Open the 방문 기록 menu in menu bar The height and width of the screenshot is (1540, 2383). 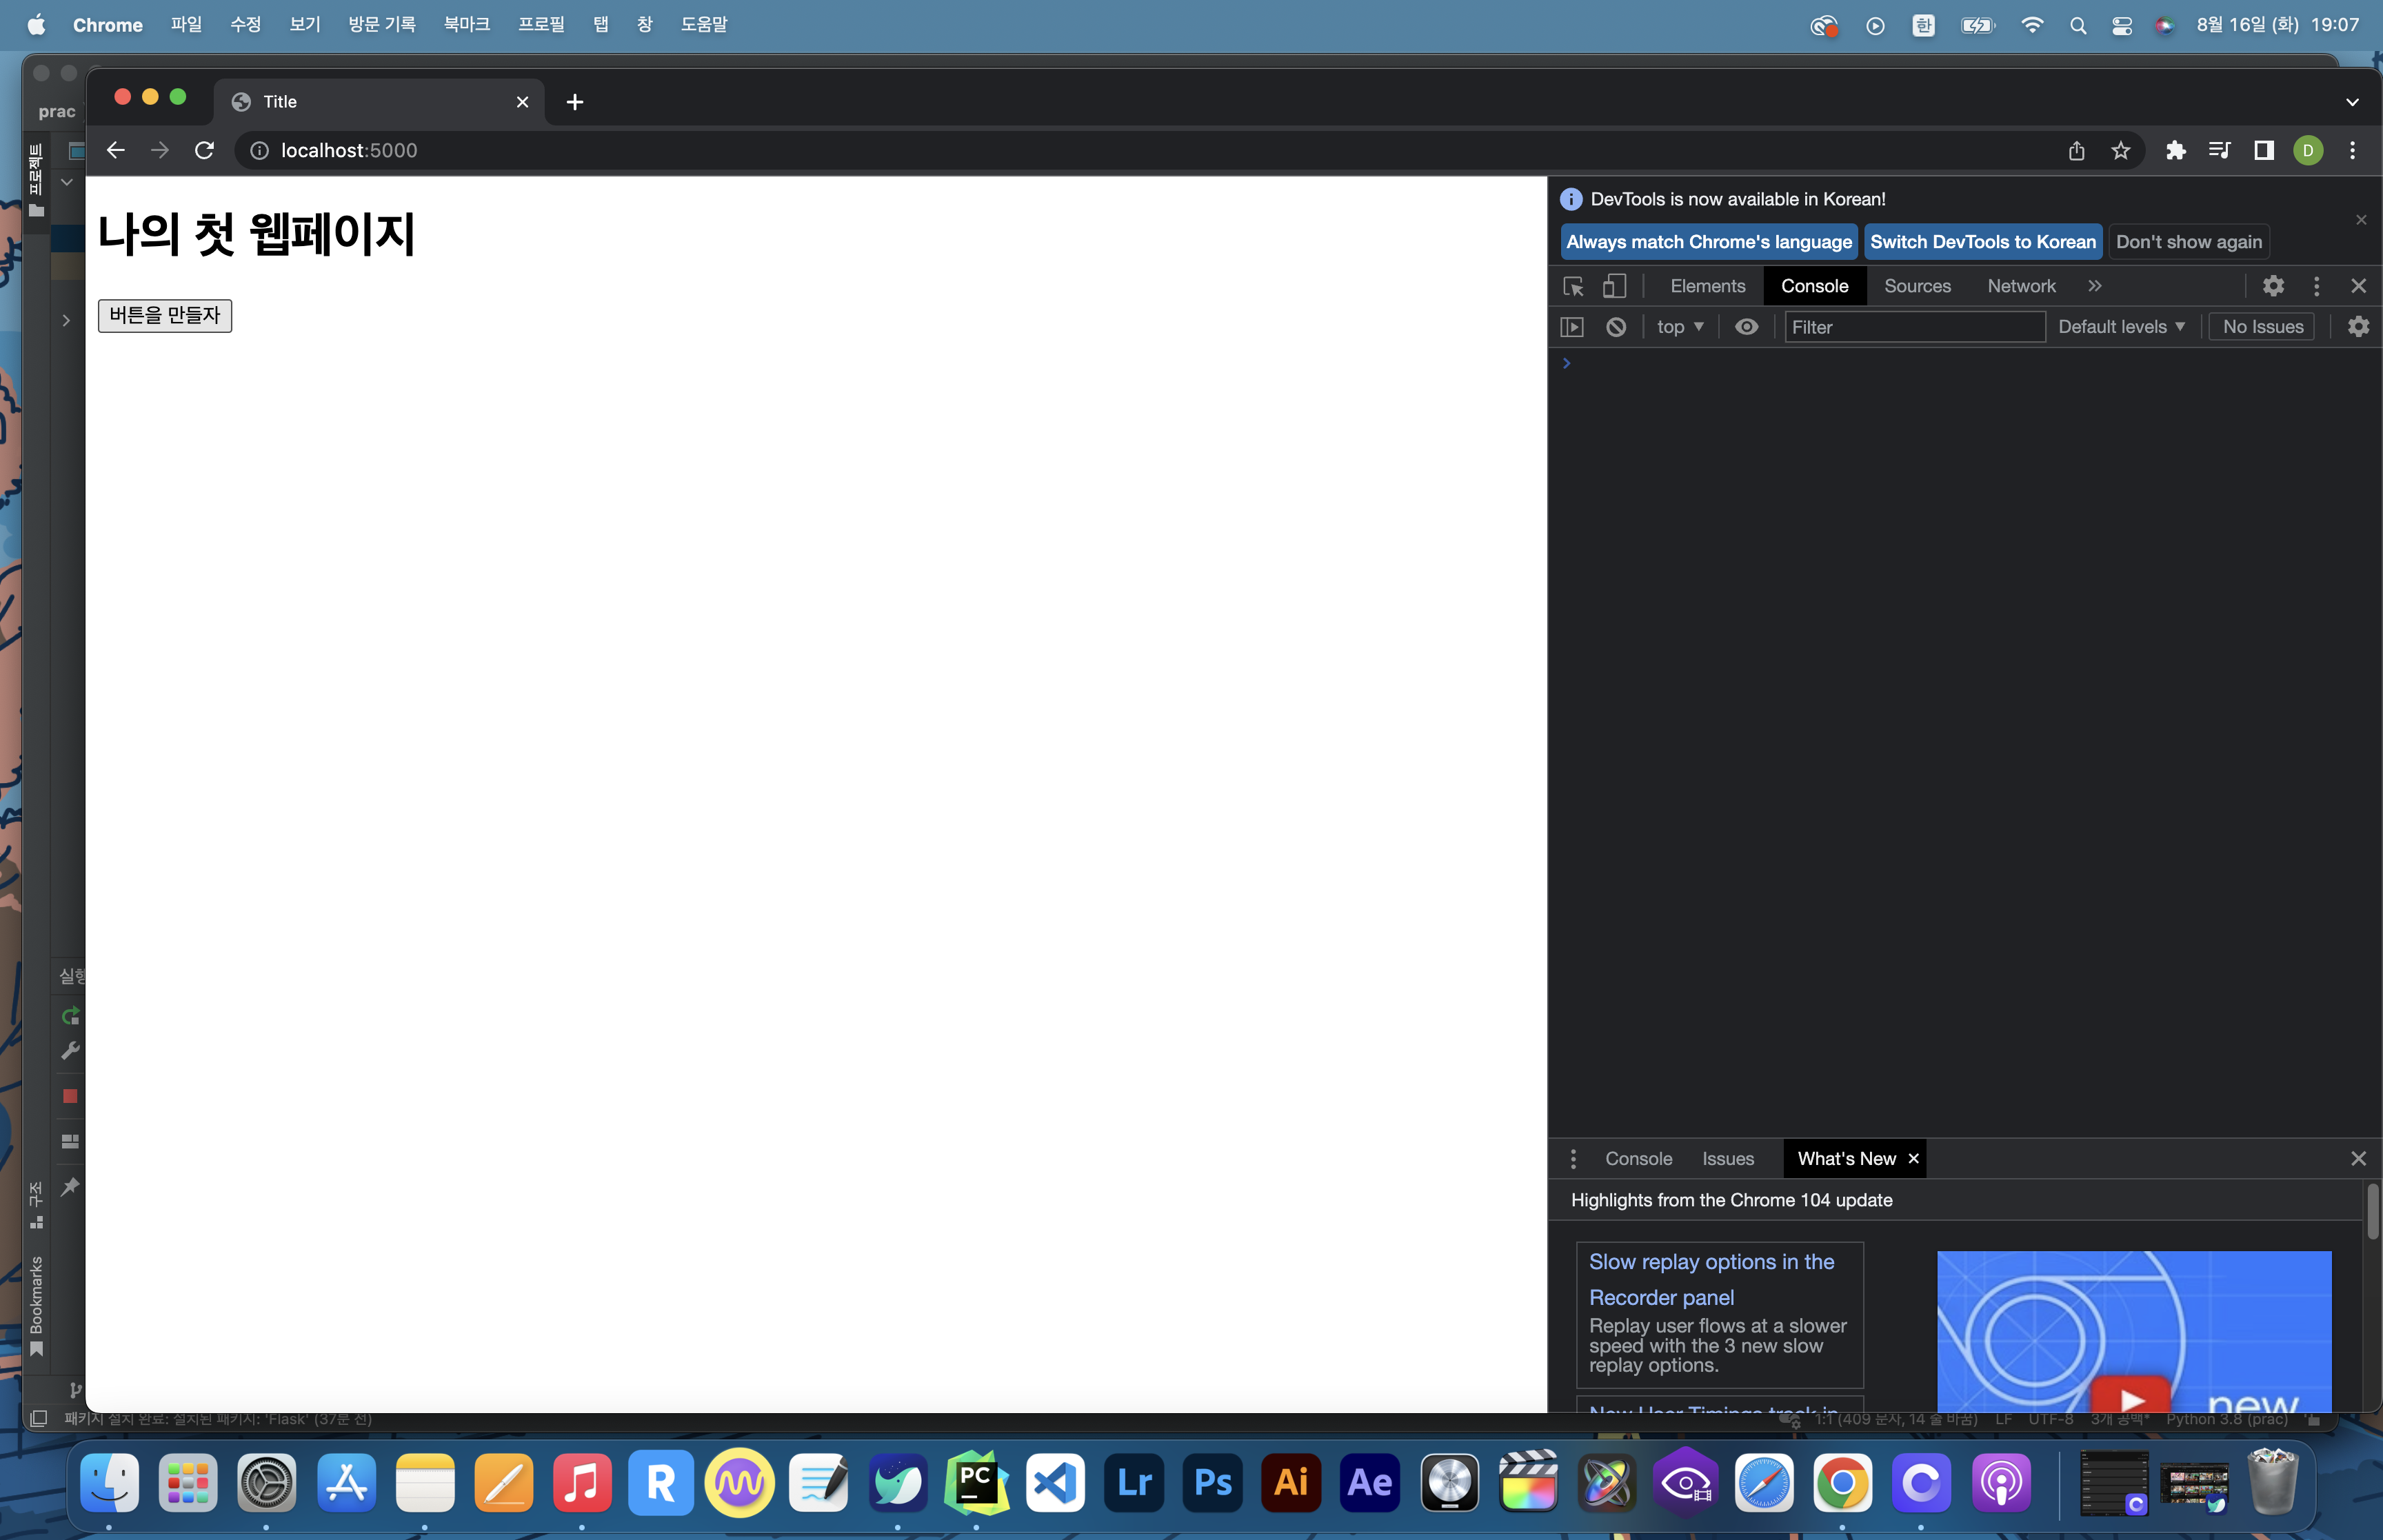[x=382, y=24]
